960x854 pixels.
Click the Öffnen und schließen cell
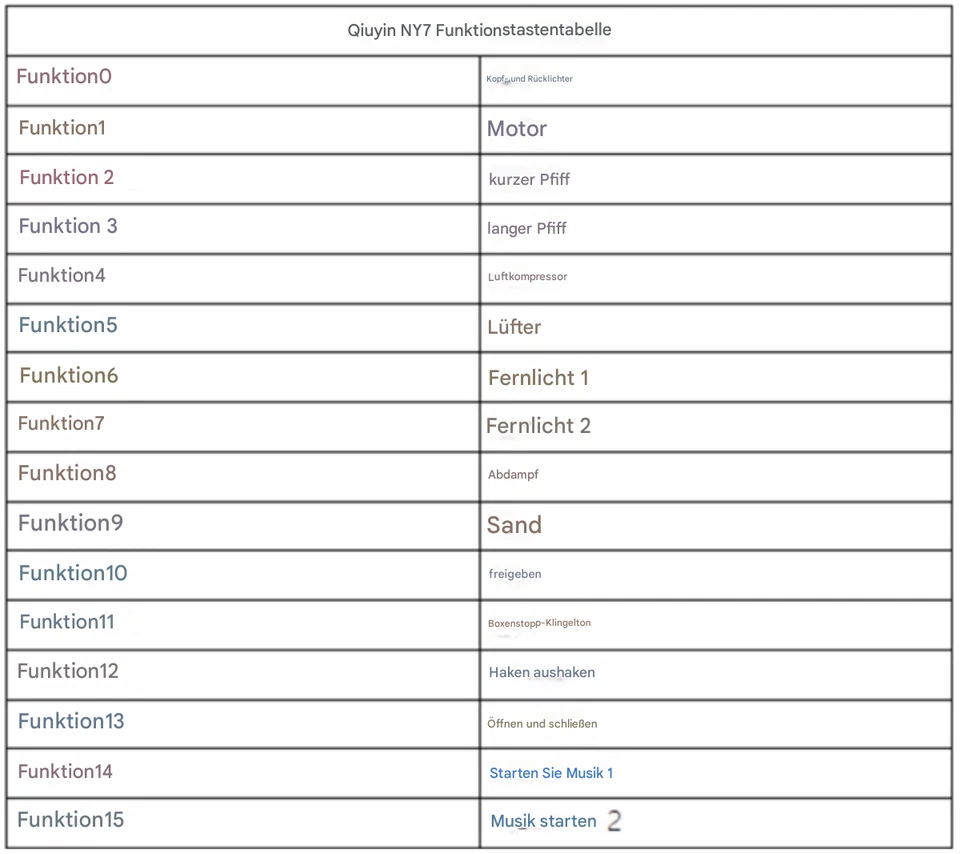coord(542,723)
